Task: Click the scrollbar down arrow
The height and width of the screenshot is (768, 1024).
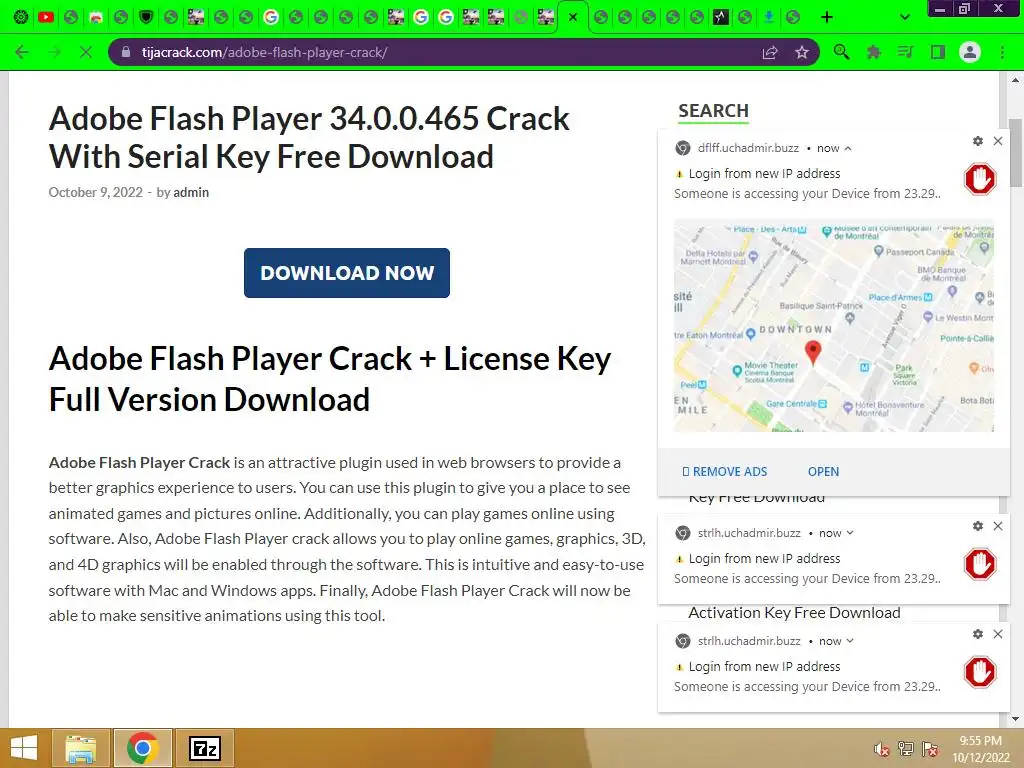Action: click(1015, 719)
